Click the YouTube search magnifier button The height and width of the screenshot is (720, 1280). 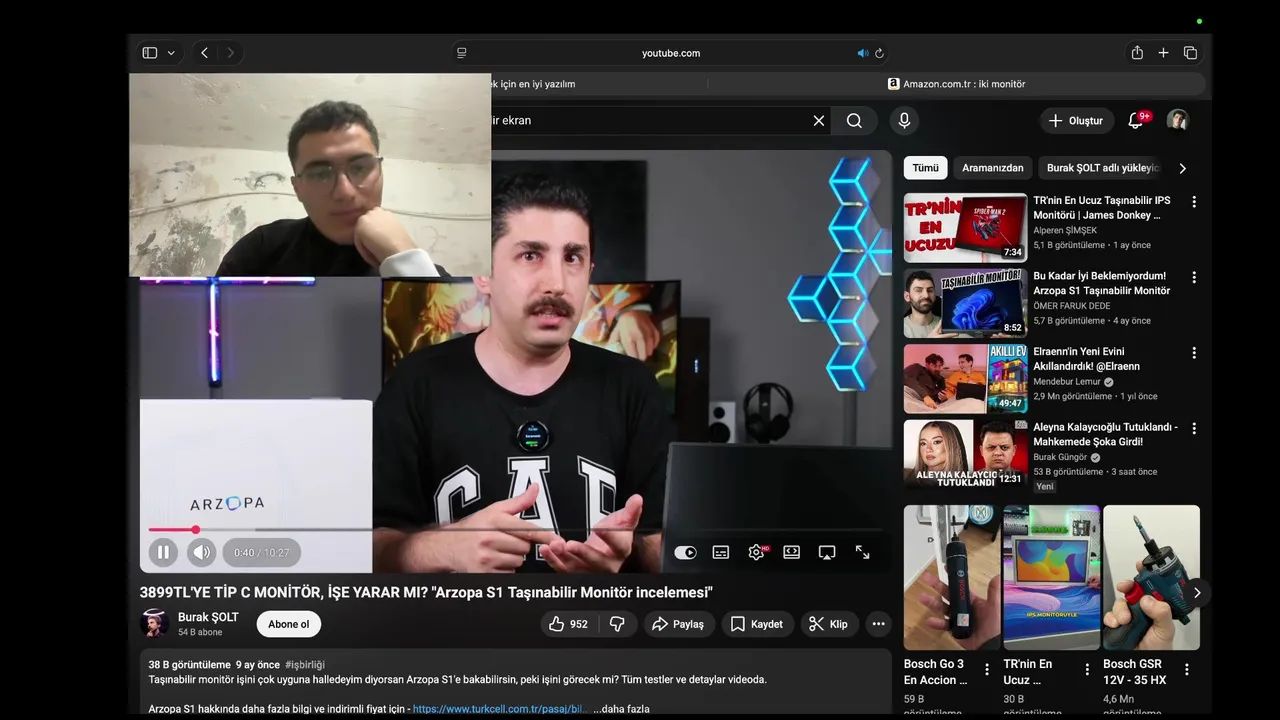click(854, 120)
